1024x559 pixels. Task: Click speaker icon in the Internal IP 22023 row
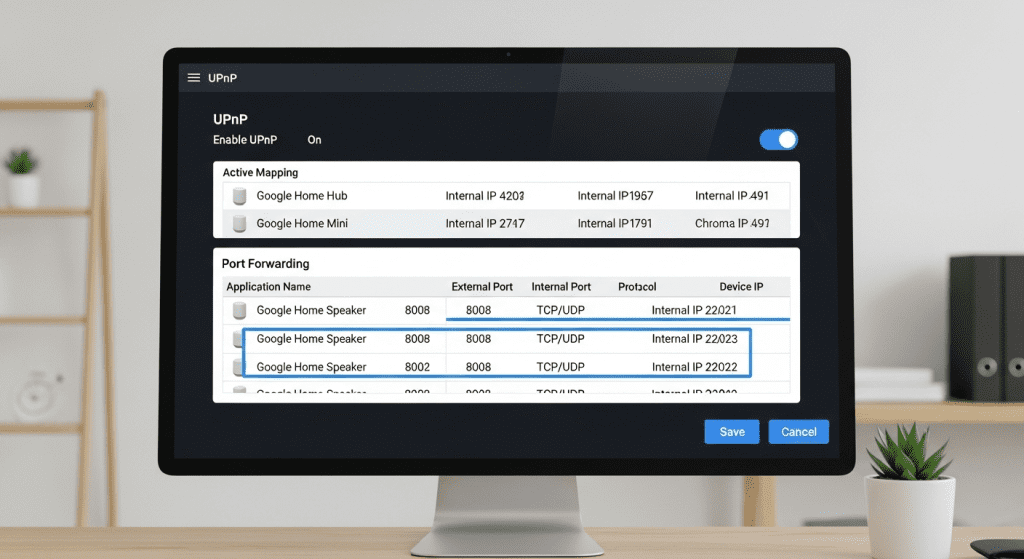[240, 339]
